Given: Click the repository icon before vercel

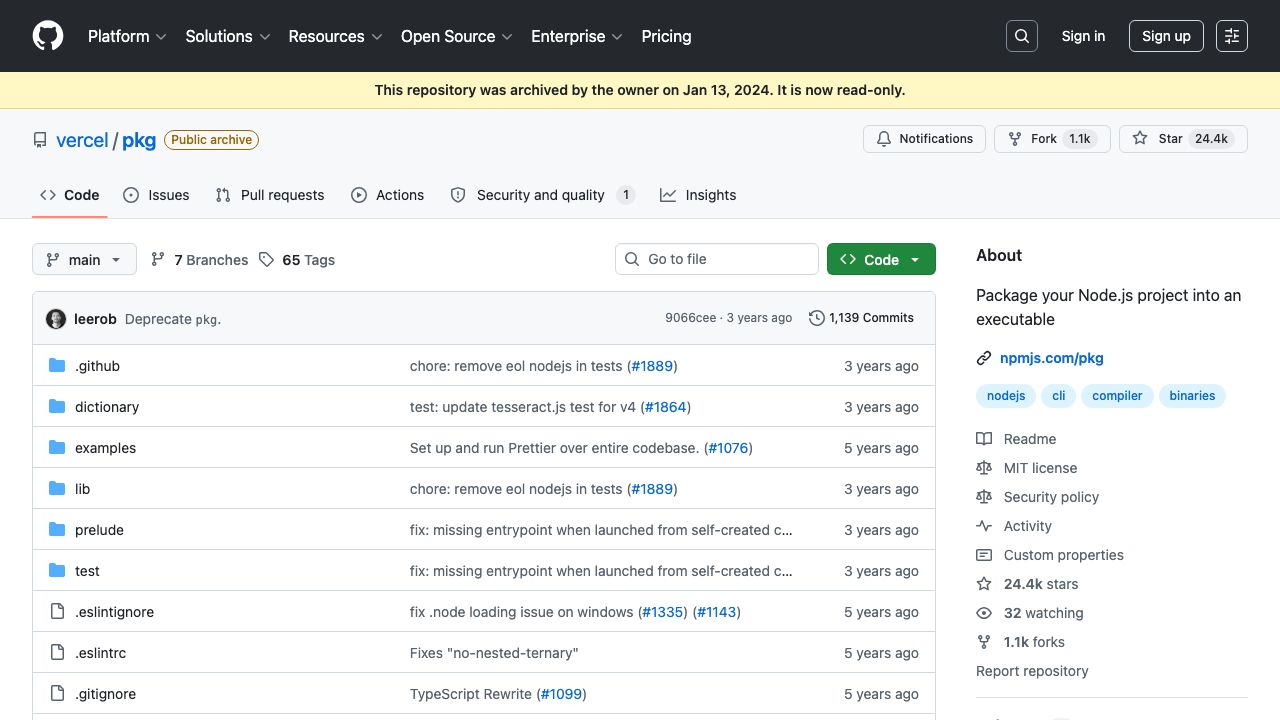Looking at the screenshot, I should tap(40, 140).
